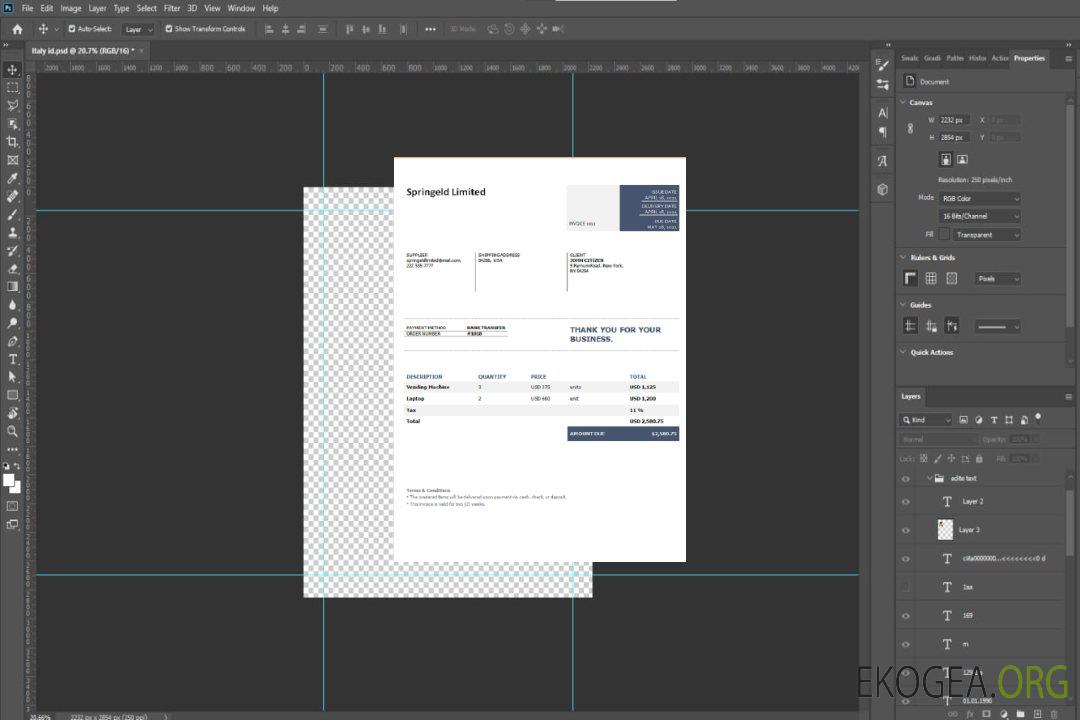Open the RGB Color mode dropdown

(979, 198)
